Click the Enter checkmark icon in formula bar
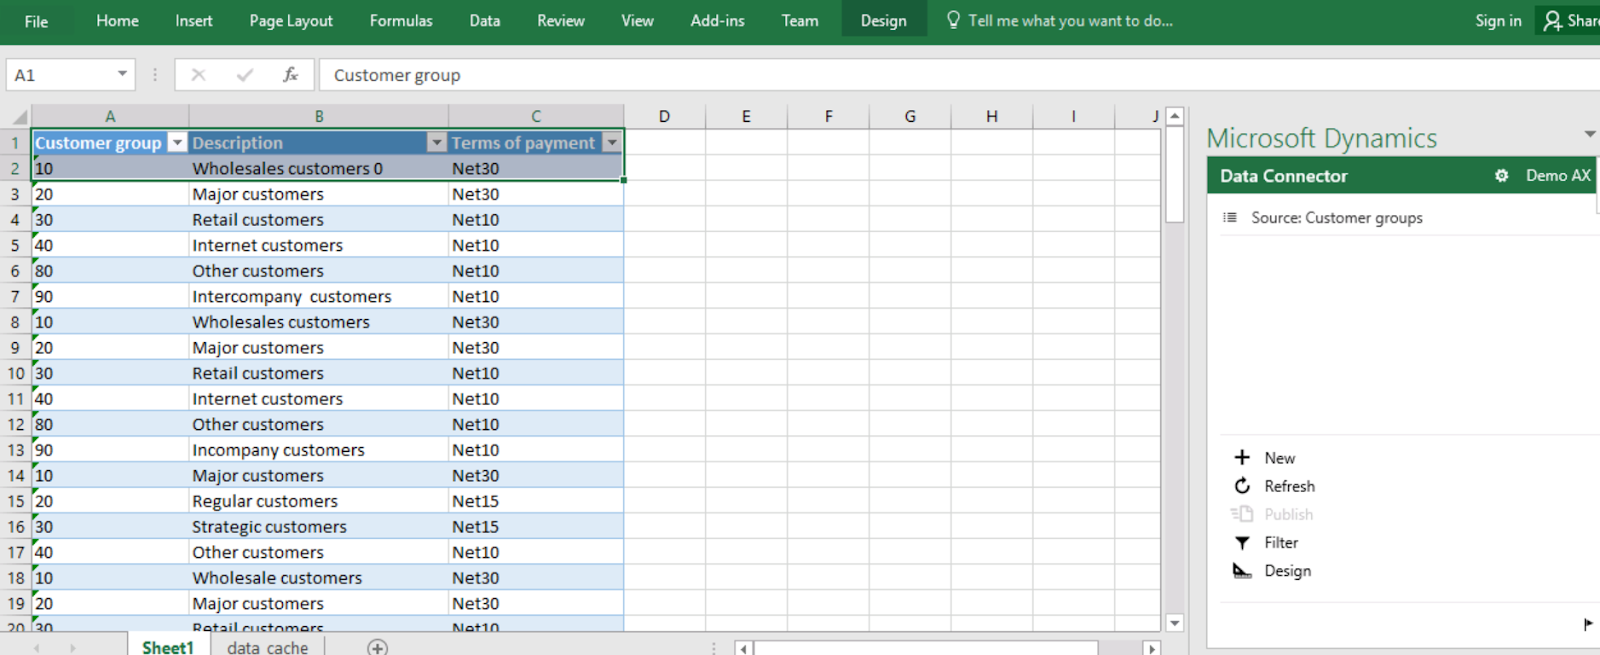Screen dimensions: 1600x655 tap(245, 75)
